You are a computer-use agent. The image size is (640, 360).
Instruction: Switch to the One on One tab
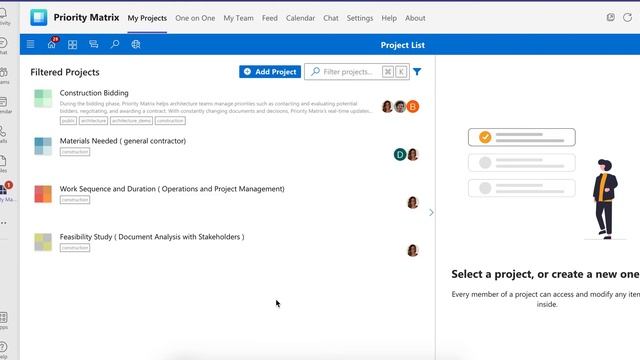pyautogui.click(x=195, y=18)
